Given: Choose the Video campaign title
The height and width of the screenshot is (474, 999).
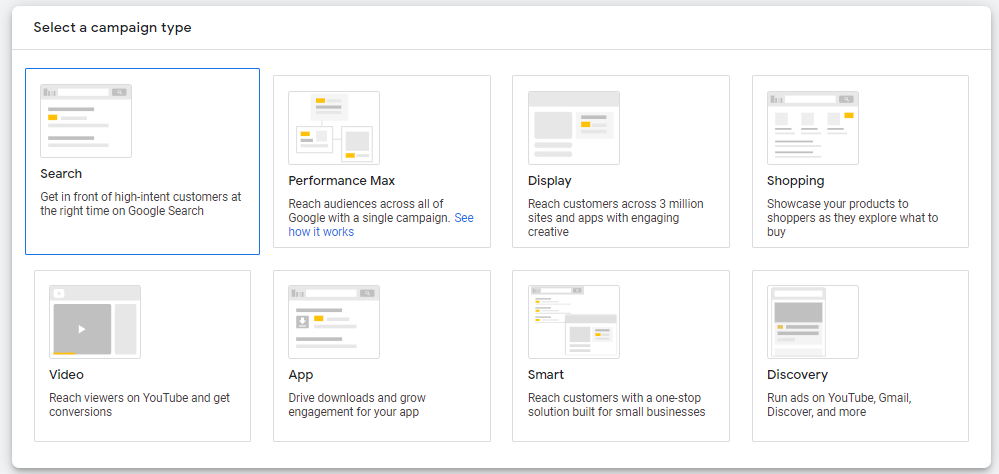Looking at the screenshot, I should pyautogui.click(x=66, y=375).
